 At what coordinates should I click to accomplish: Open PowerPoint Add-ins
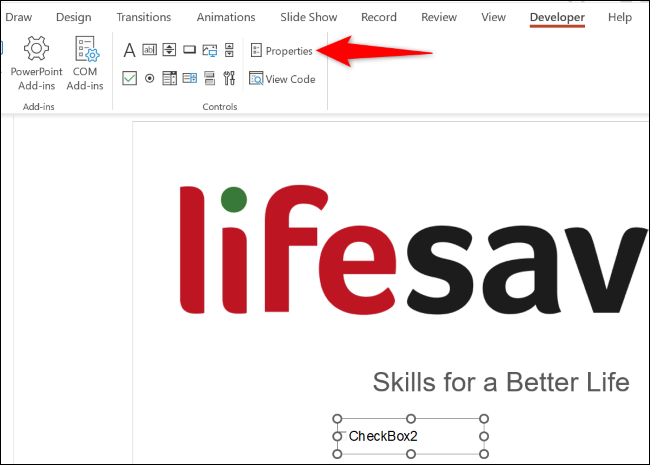(x=36, y=63)
